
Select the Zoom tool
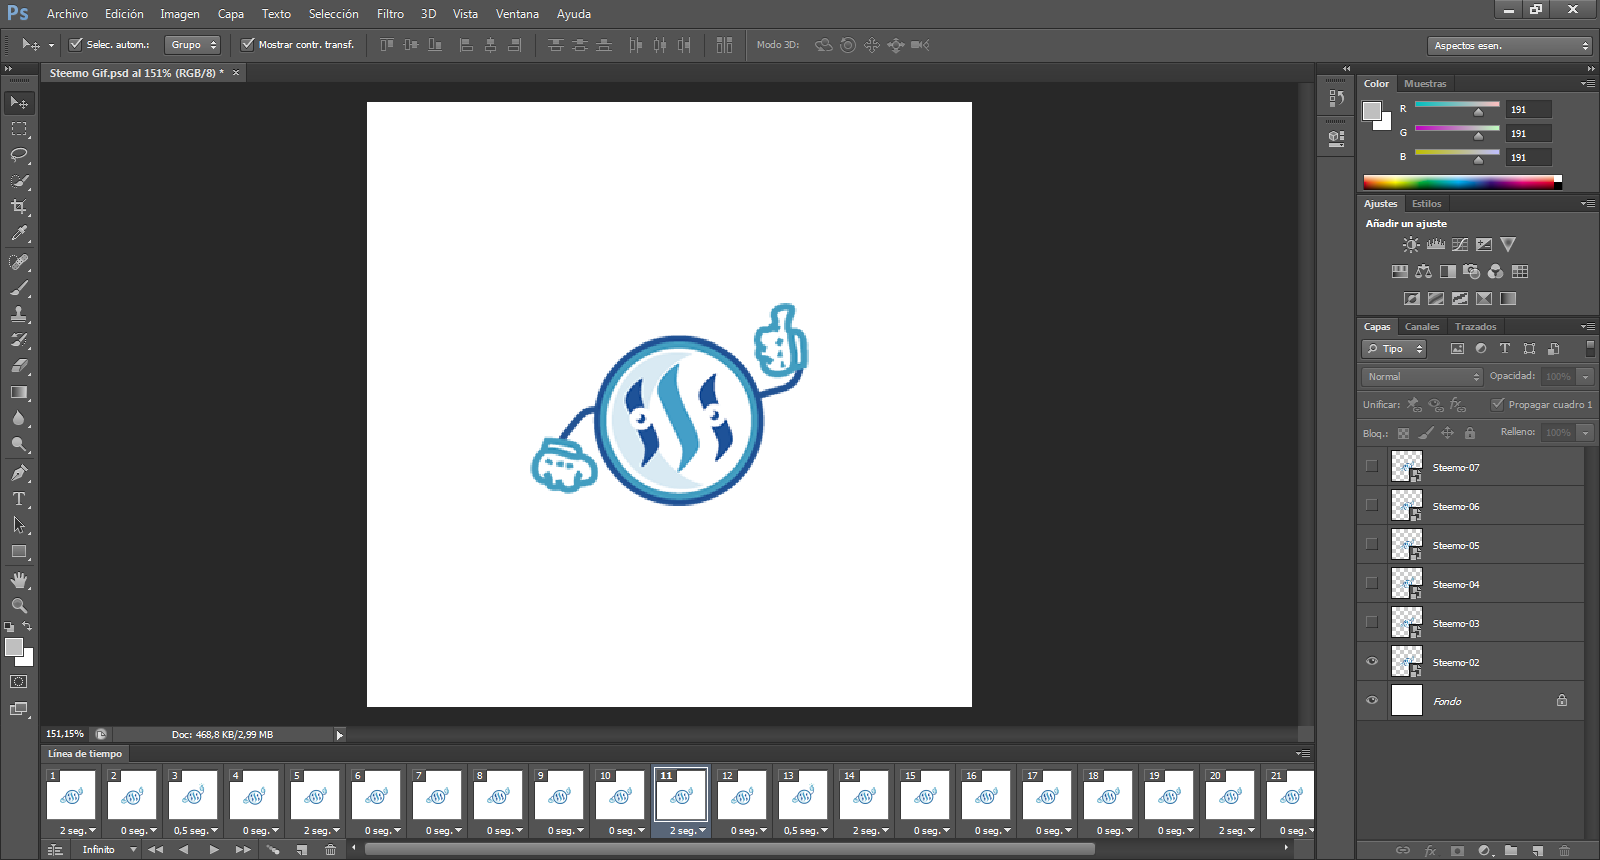coord(19,606)
